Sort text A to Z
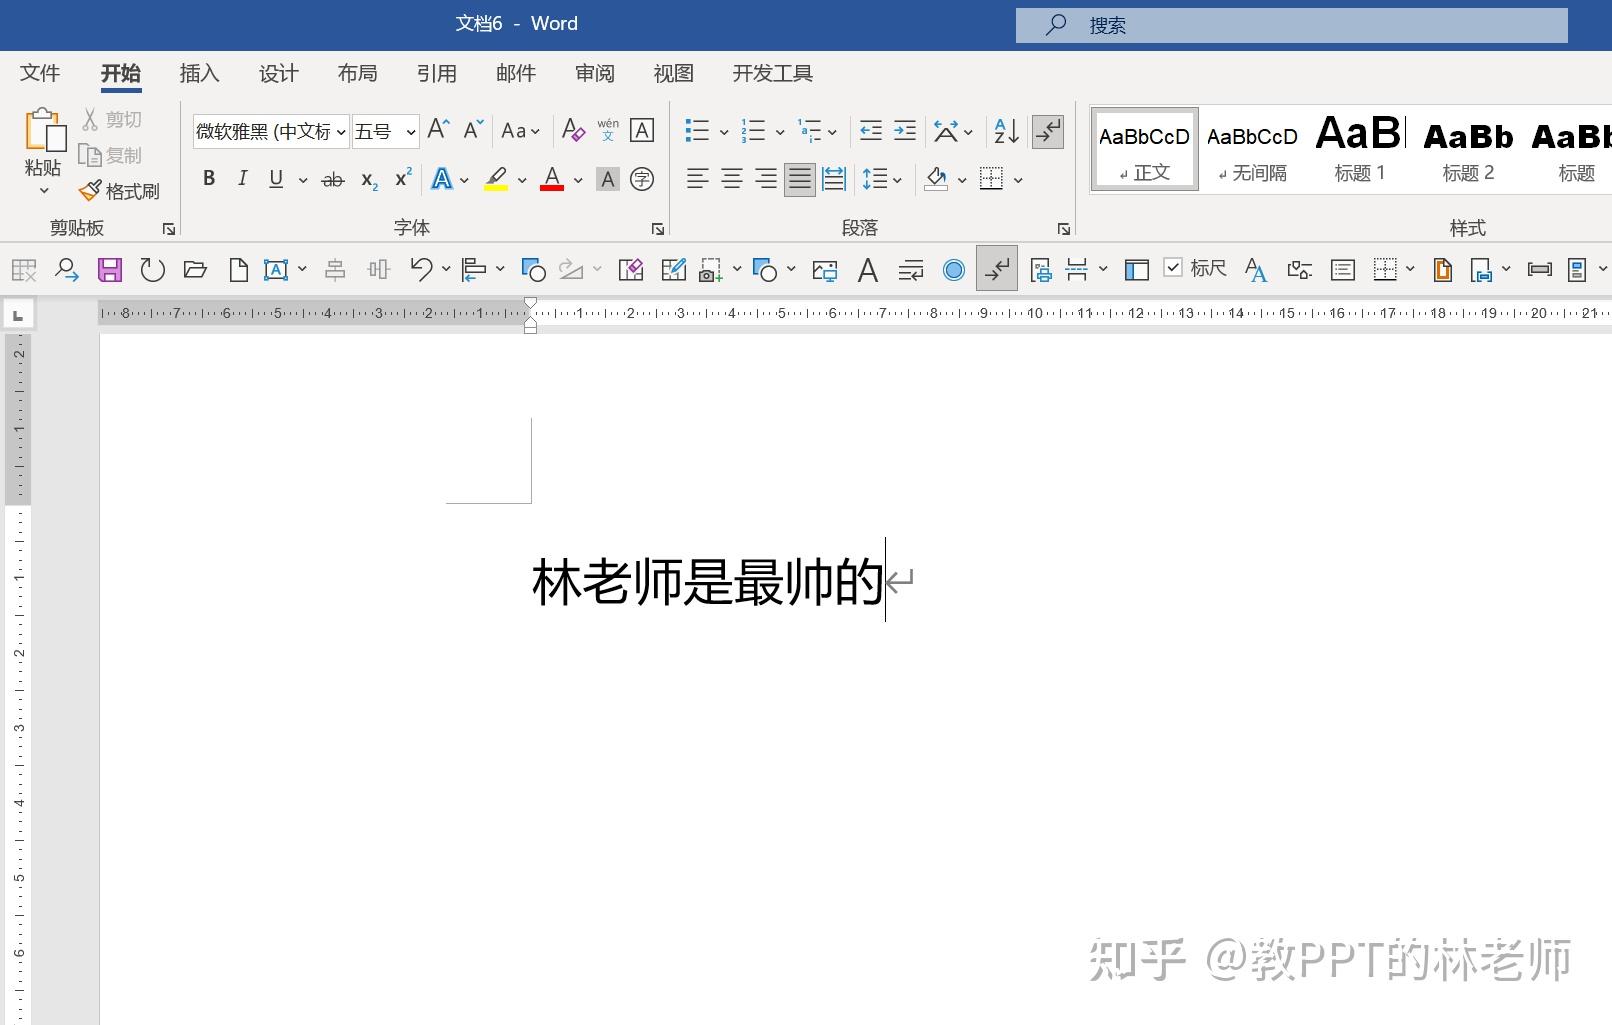Viewport: 1612px width, 1025px height. coord(1006,130)
